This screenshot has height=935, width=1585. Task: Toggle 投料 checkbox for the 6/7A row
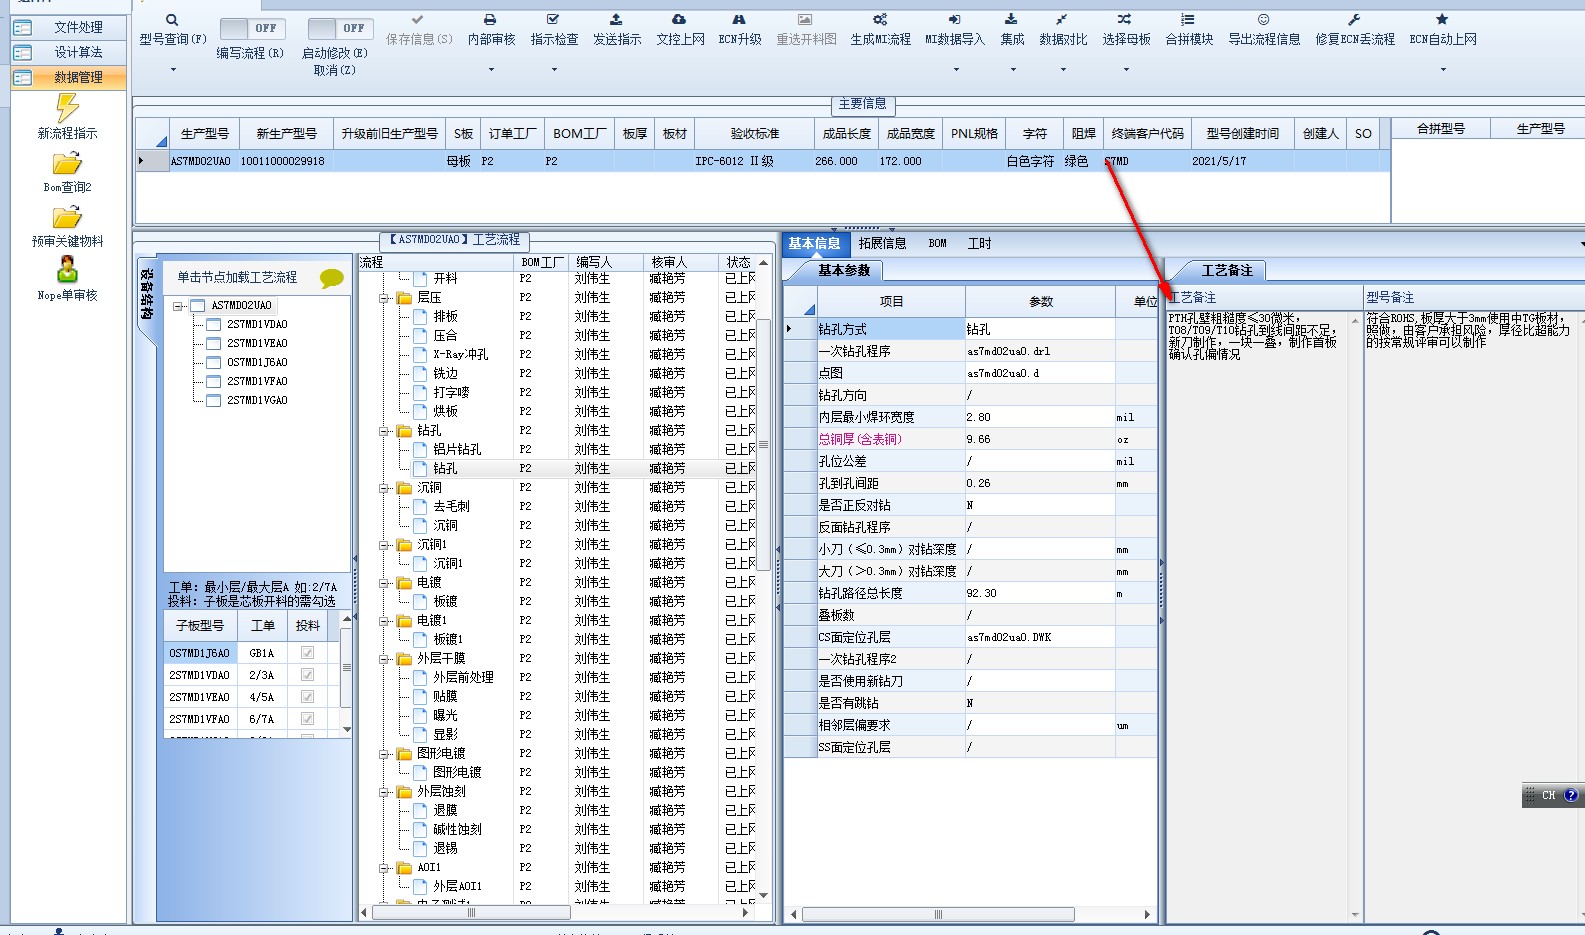(307, 719)
